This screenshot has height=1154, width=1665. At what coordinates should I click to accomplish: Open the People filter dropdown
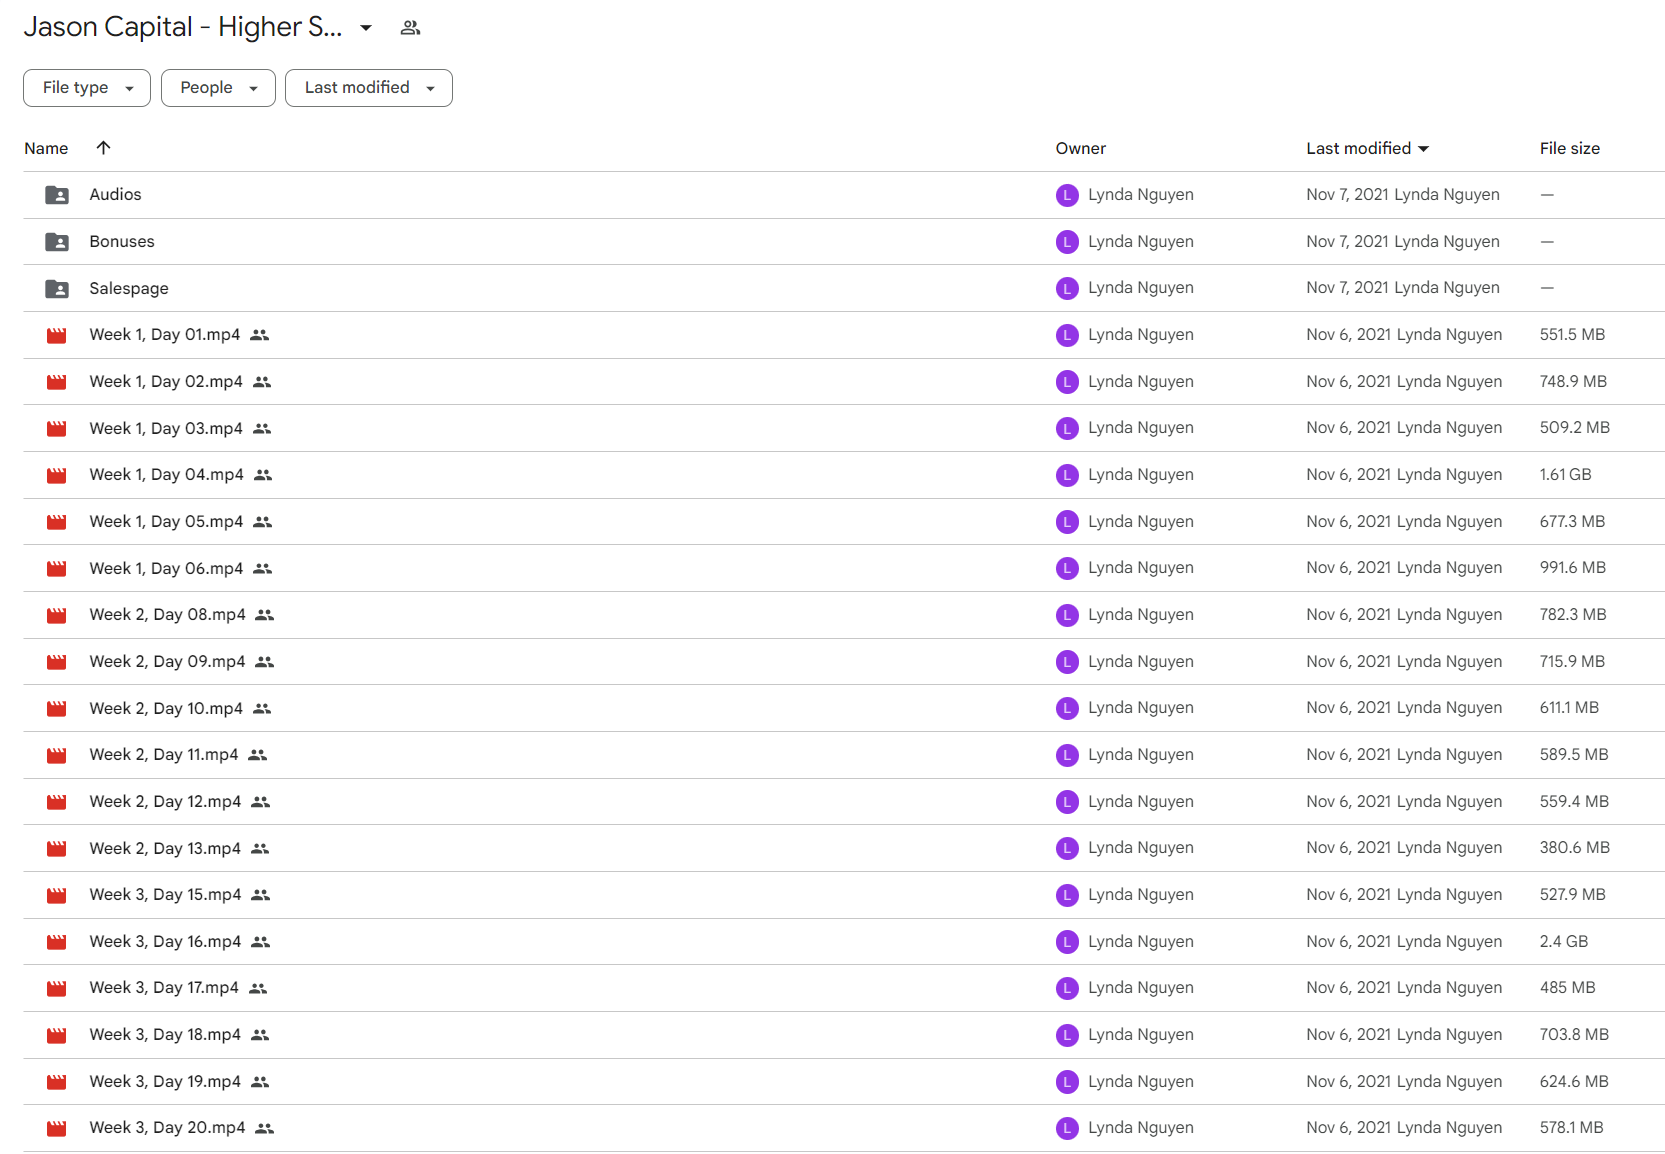[218, 88]
